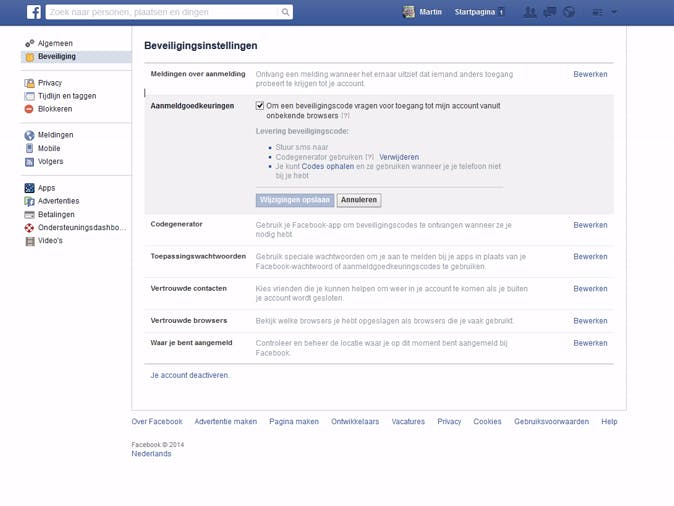Click Bewerken for Codegenerator
The height and width of the screenshot is (506, 674).
(590, 225)
